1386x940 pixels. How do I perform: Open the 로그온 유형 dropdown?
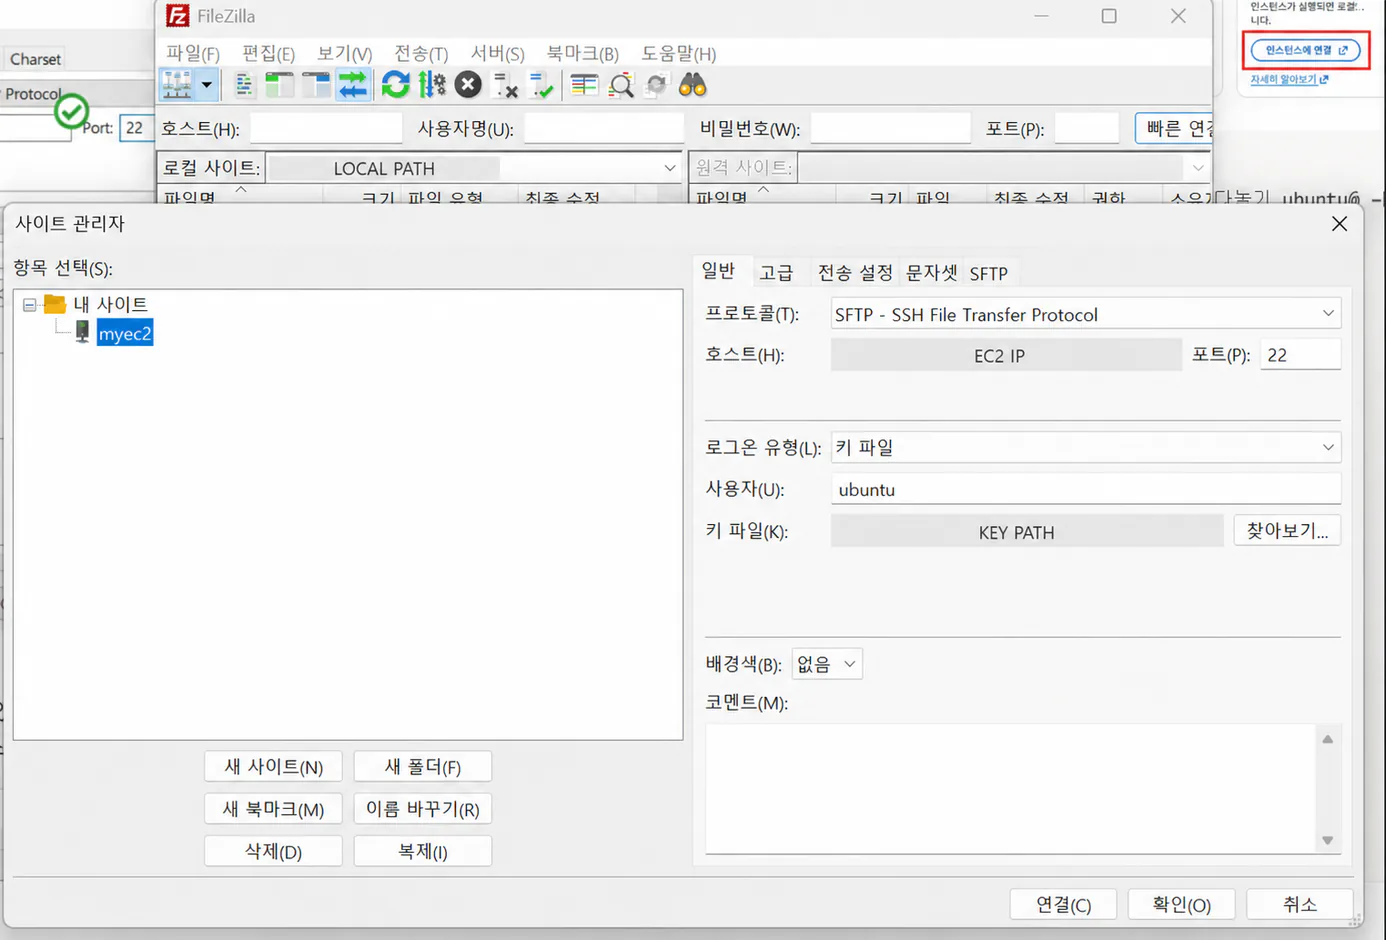pyautogui.click(x=1086, y=447)
